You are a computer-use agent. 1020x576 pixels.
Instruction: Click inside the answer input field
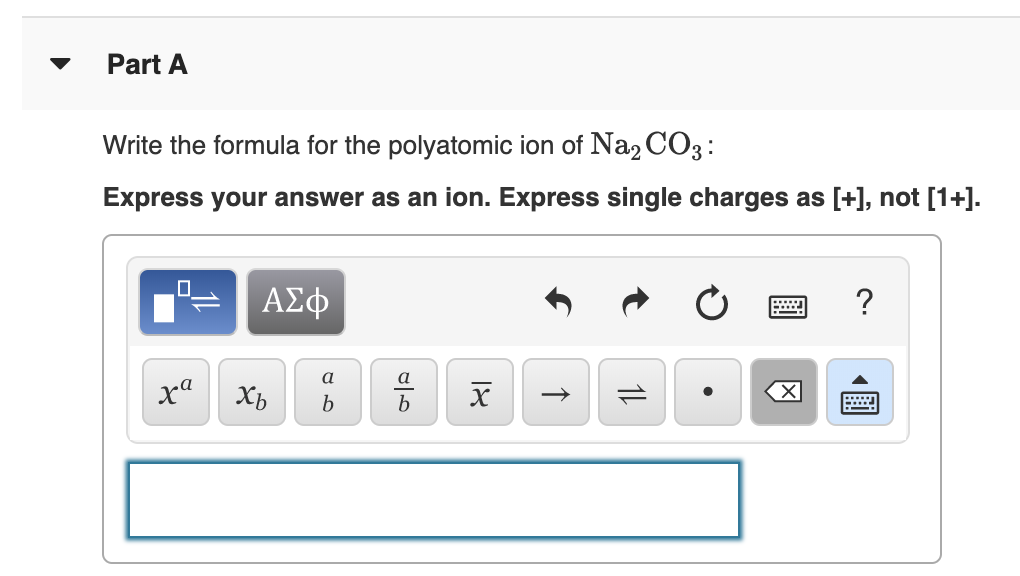[434, 500]
